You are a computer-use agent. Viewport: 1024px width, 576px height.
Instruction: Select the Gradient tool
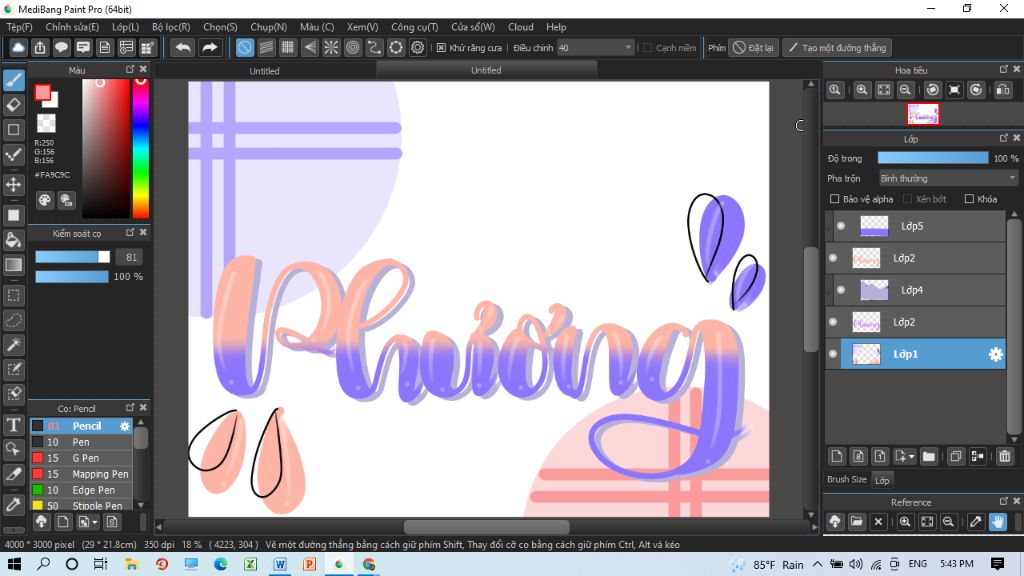(x=14, y=264)
